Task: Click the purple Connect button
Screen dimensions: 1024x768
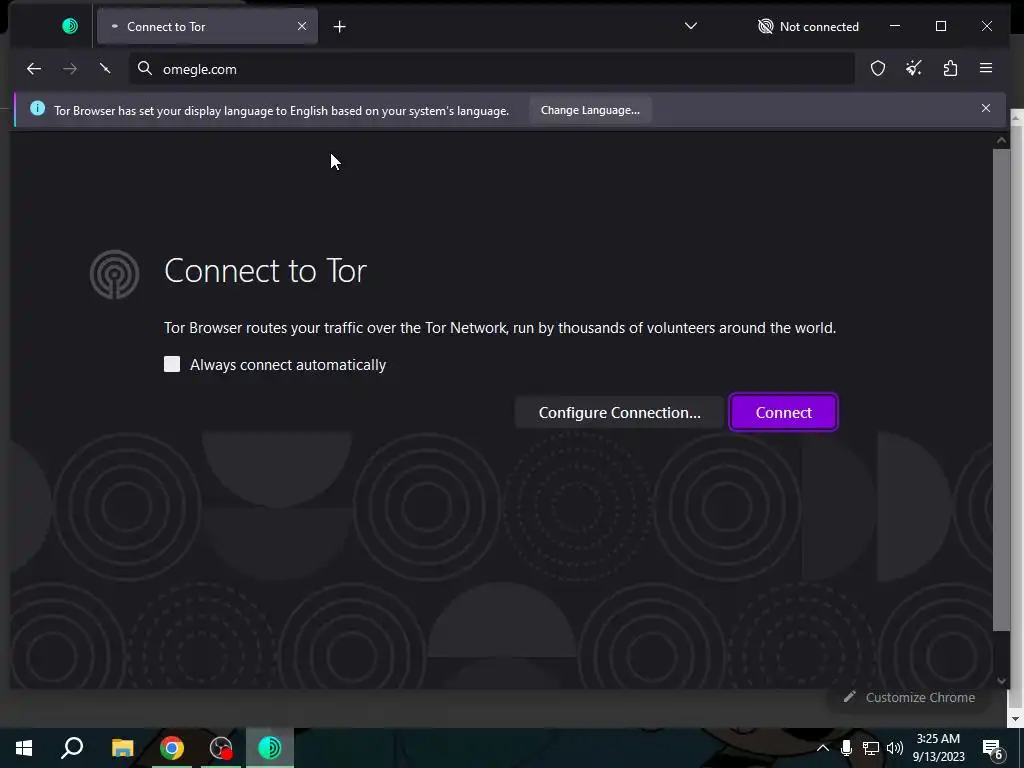Action: tap(784, 413)
